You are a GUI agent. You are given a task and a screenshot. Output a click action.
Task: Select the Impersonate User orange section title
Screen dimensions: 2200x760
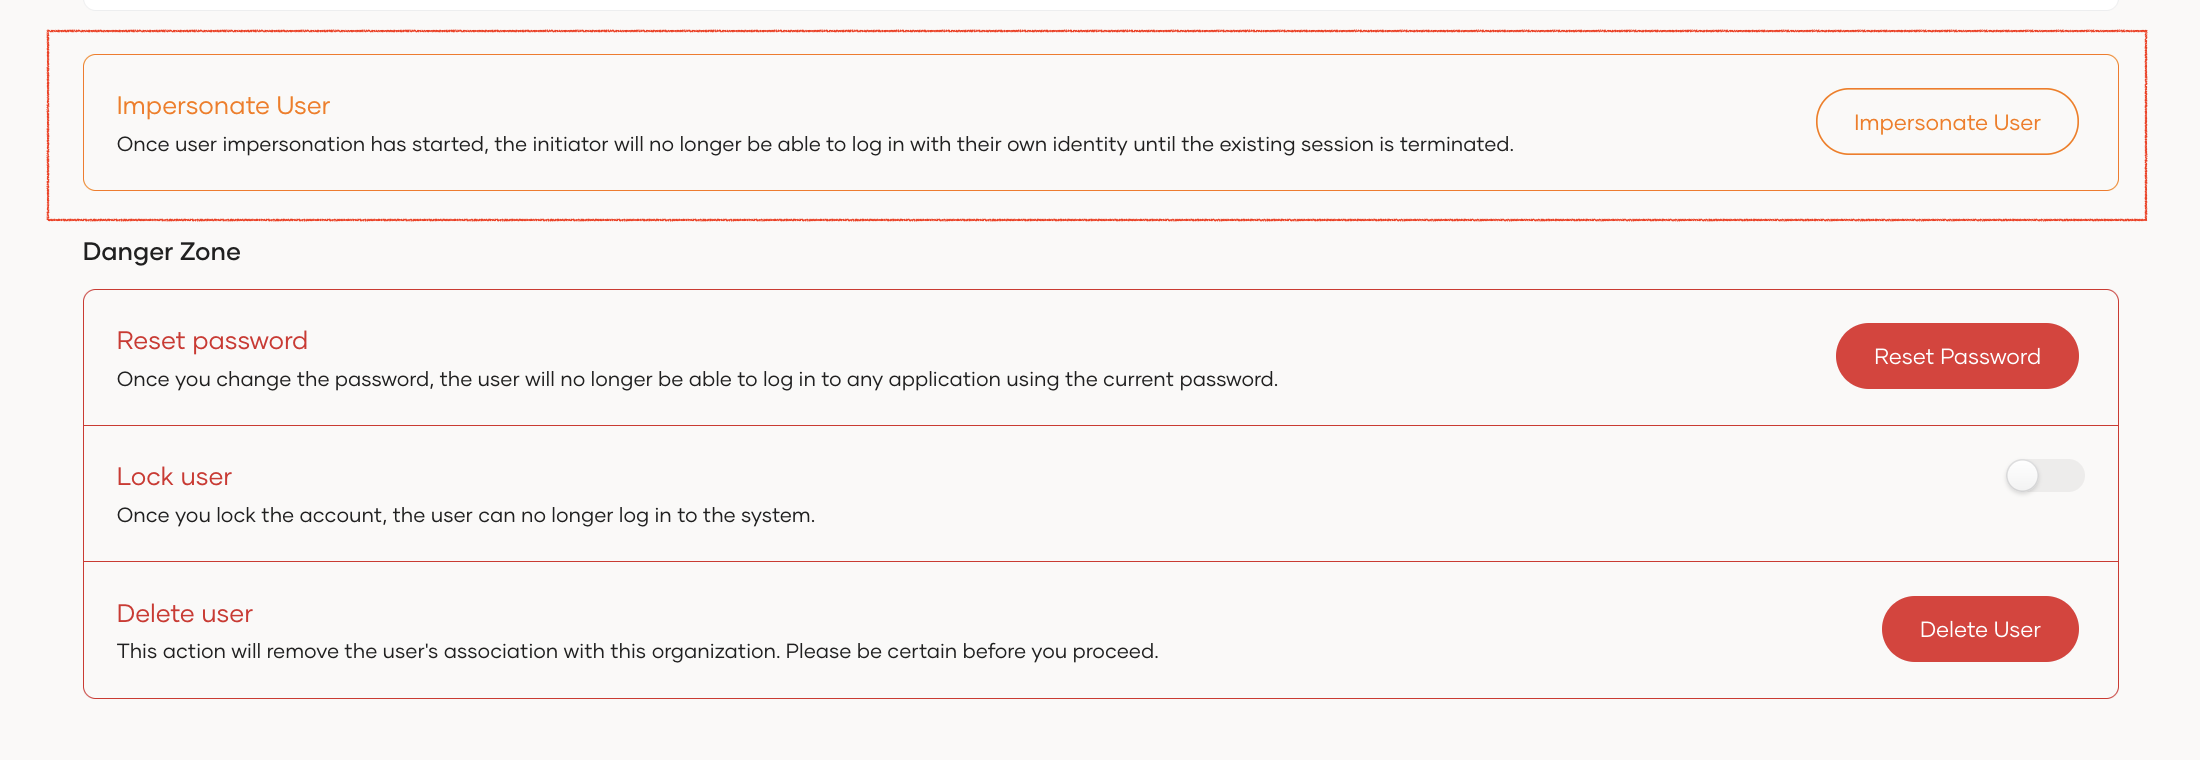[x=223, y=105]
